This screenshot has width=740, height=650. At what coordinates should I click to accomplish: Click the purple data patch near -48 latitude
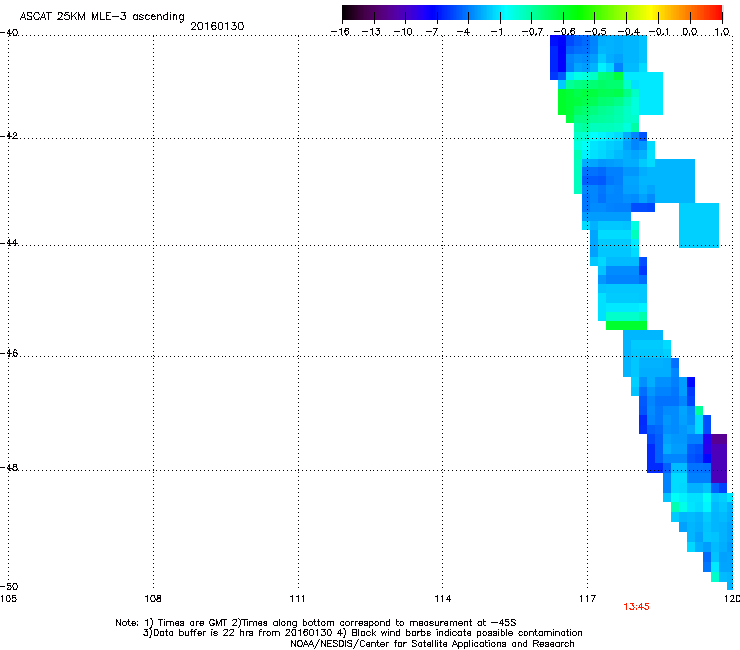tap(719, 458)
